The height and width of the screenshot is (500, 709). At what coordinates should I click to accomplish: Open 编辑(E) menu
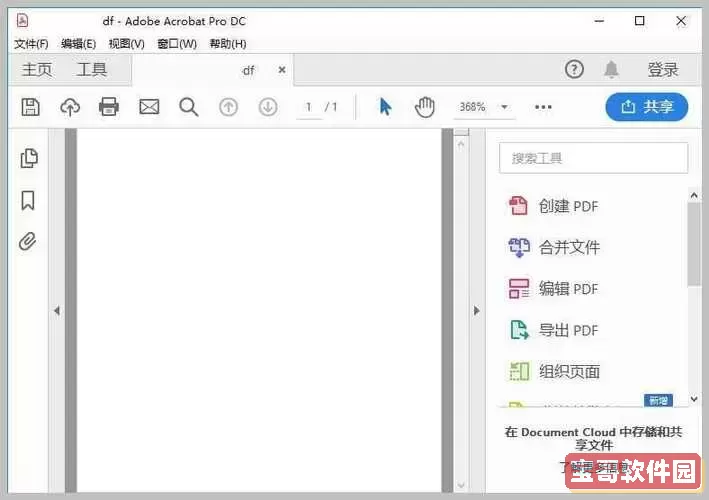78,44
